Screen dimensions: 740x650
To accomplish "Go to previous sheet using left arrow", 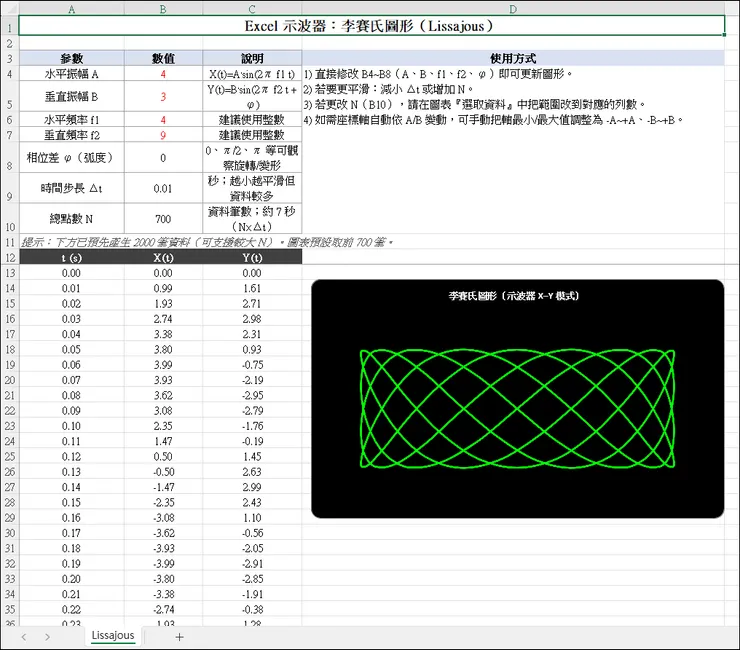I will coord(24,637).
